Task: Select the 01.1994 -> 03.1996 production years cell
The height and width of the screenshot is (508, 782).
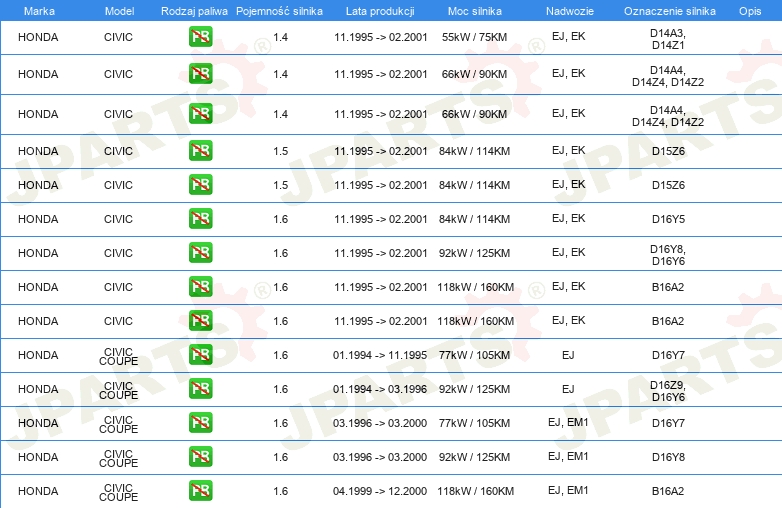Action: pyautogui.click(x=380, y=389)
